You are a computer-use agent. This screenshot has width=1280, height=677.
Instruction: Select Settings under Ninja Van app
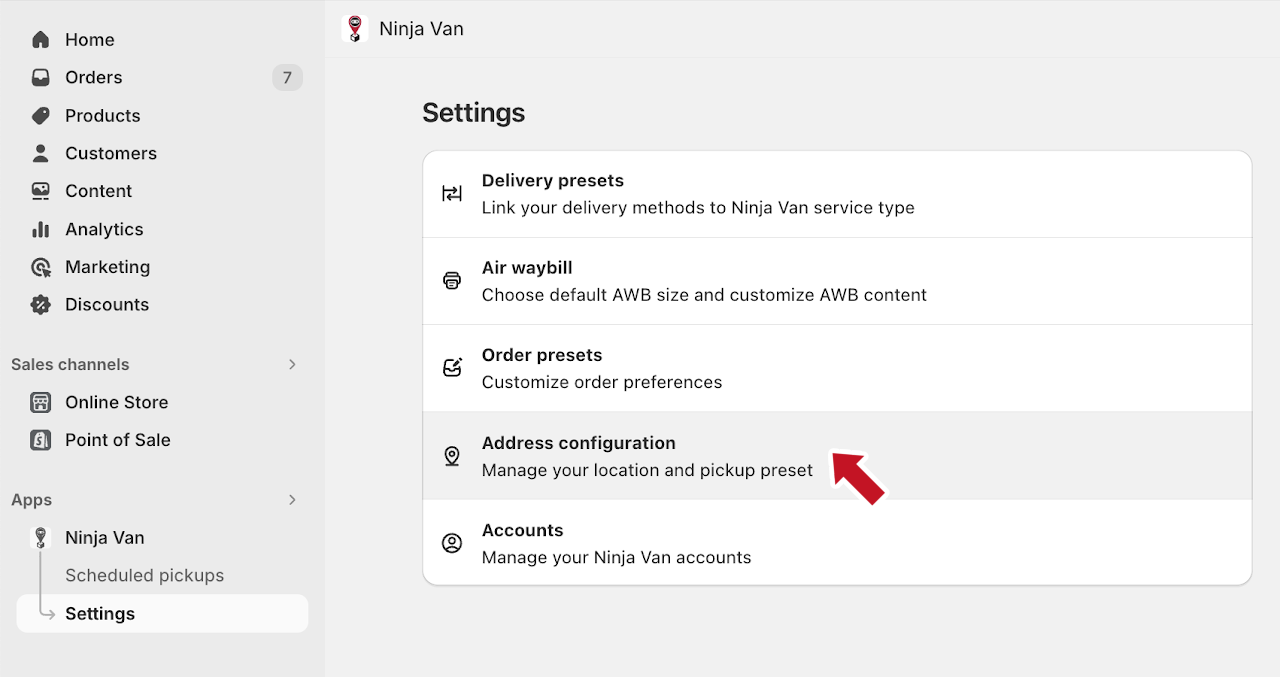(100, 614)
